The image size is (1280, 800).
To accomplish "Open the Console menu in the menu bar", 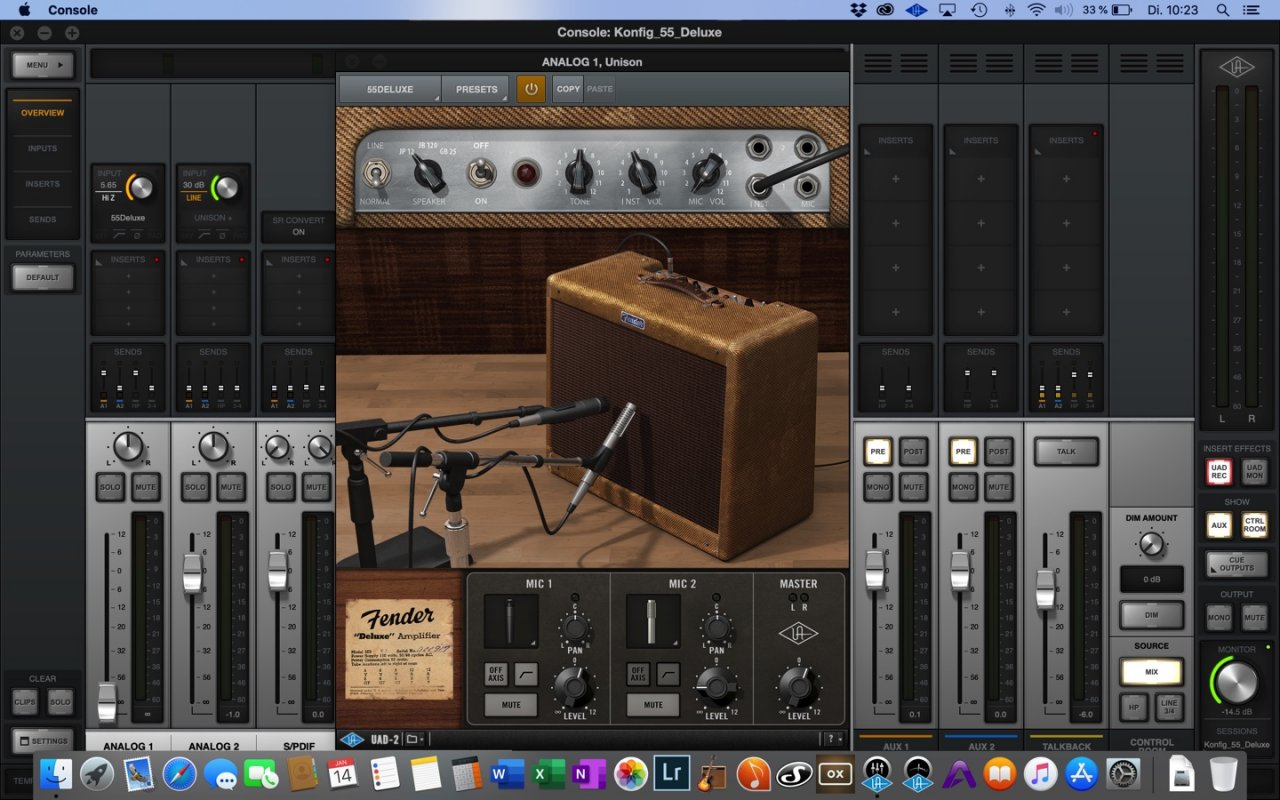I will [73, 10].
